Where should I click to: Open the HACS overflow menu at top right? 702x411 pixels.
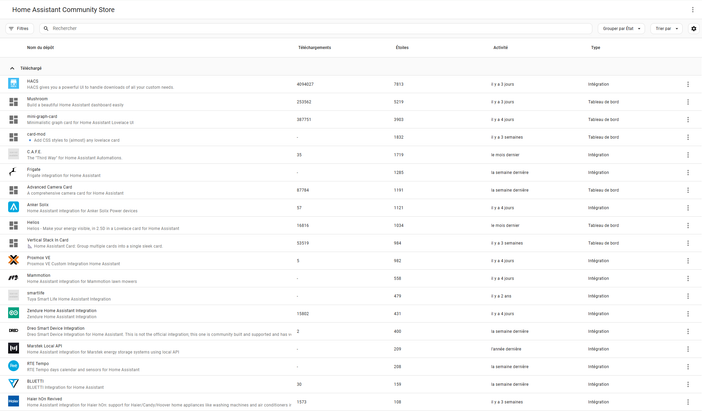click(x=693, y=9)
